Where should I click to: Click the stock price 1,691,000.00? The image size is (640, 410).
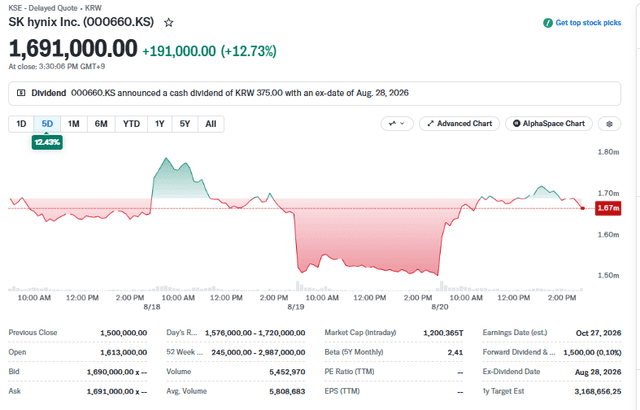pos(73,49)
